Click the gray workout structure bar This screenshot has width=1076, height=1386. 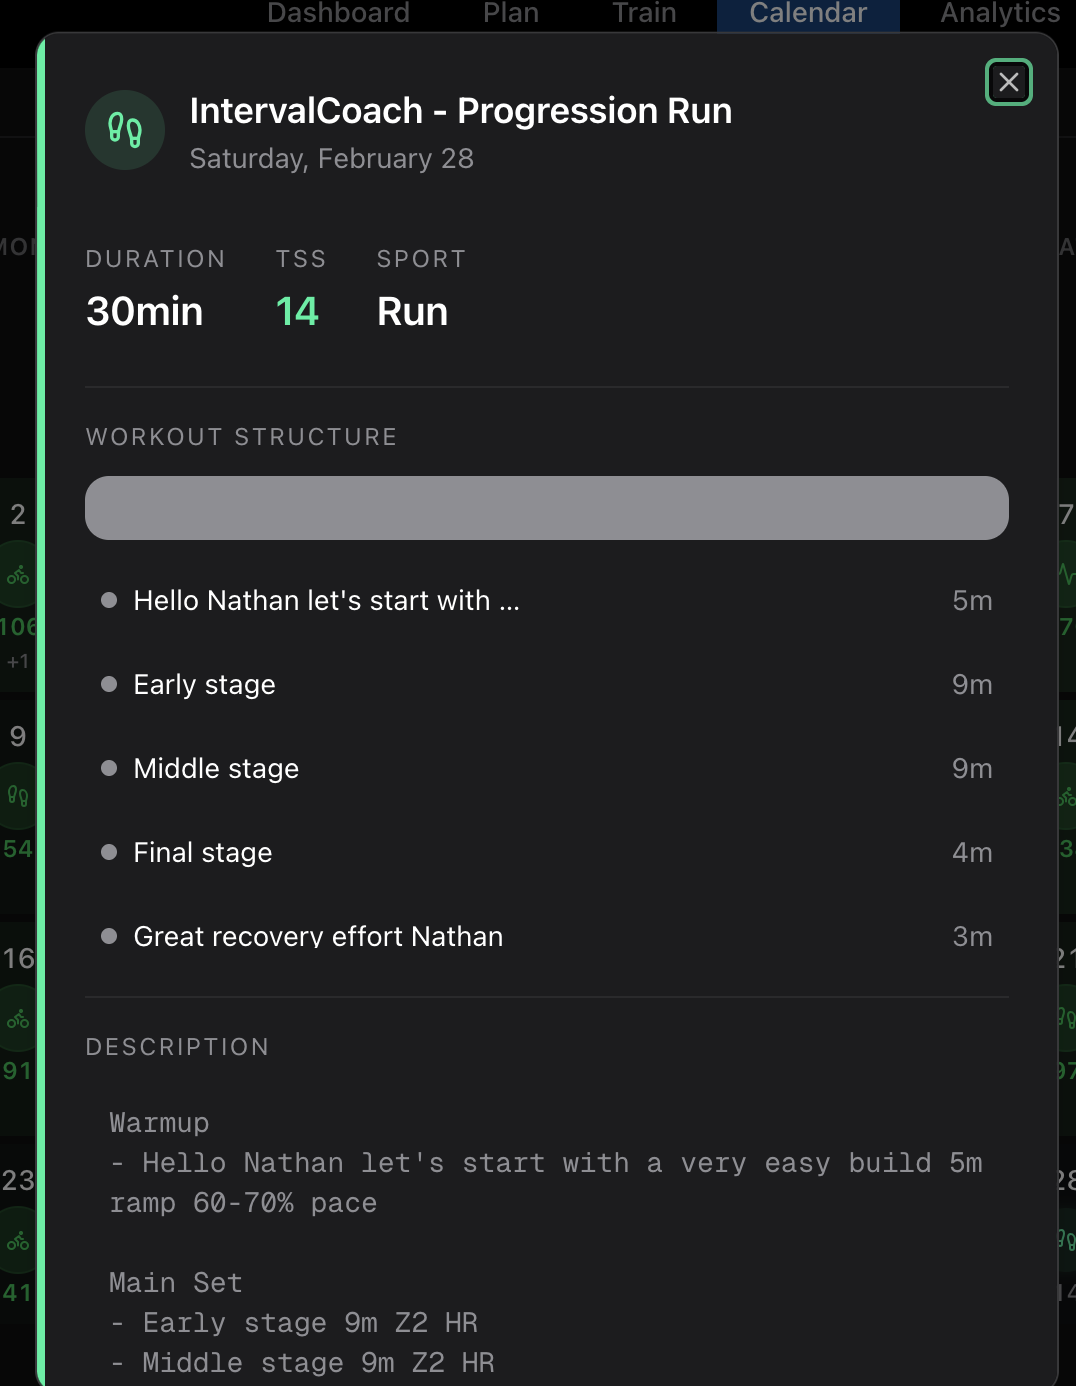(547, 508)
